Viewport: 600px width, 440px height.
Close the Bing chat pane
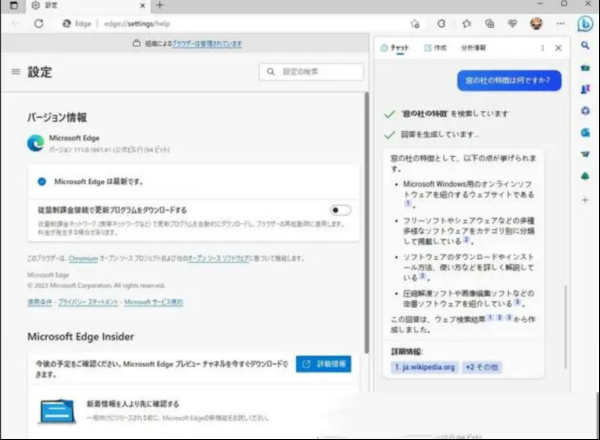point(558,48)
